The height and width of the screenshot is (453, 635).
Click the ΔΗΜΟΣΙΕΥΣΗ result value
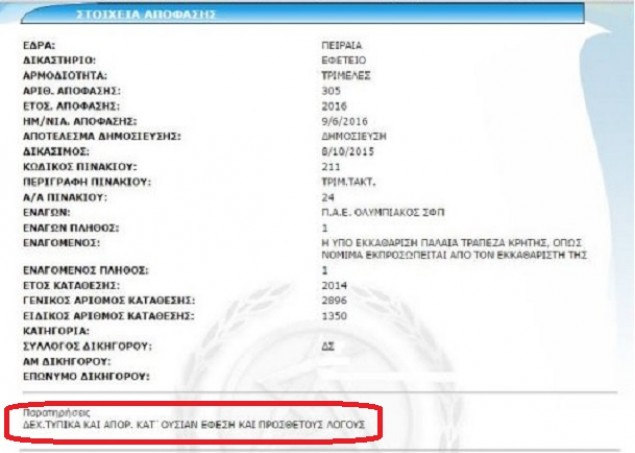click(x=354, y=136)
